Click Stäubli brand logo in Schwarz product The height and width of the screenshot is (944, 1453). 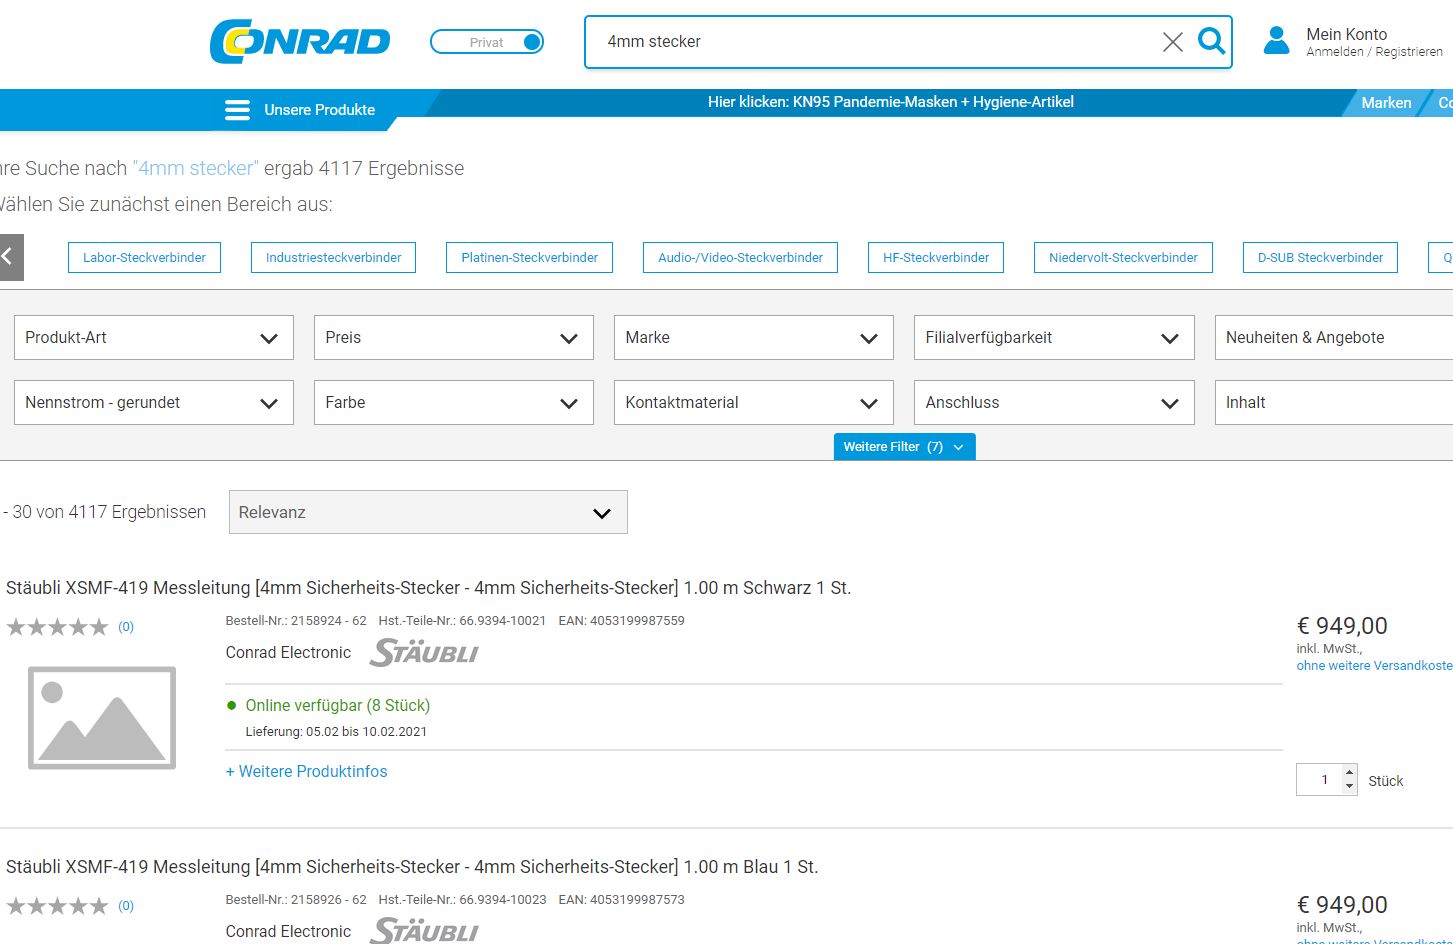point(424,652)
